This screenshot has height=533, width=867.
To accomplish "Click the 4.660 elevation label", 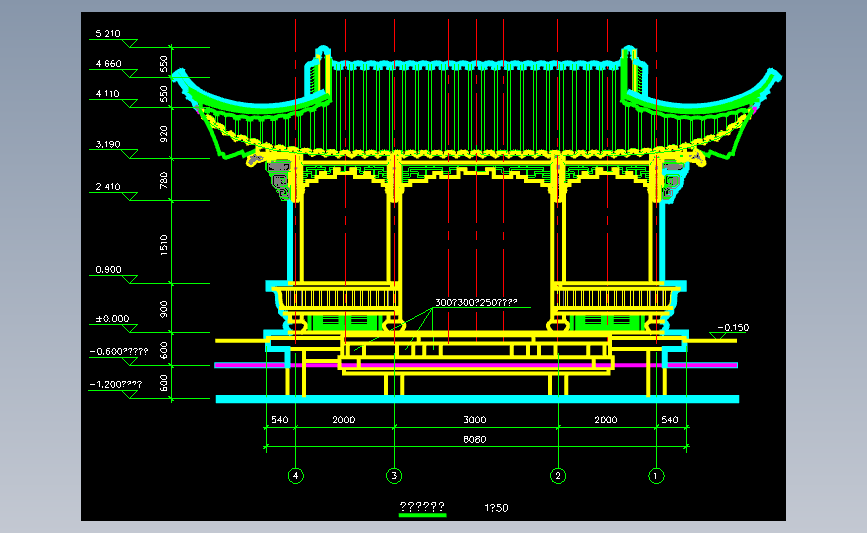I will pyautogui.click(x=108, y=64).
